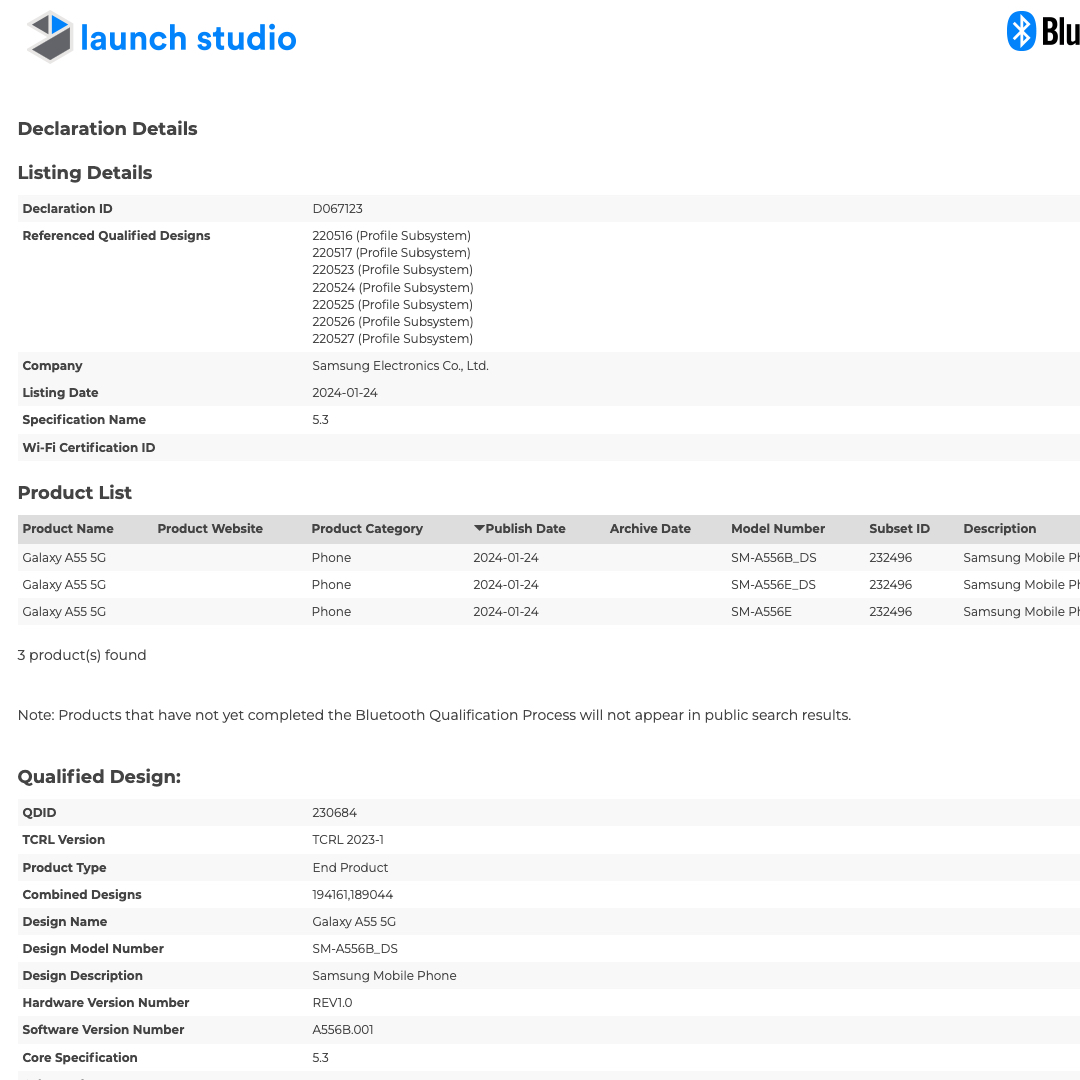
Task: Click the launch studio cube logo icon
Action: tap(50, 37)
